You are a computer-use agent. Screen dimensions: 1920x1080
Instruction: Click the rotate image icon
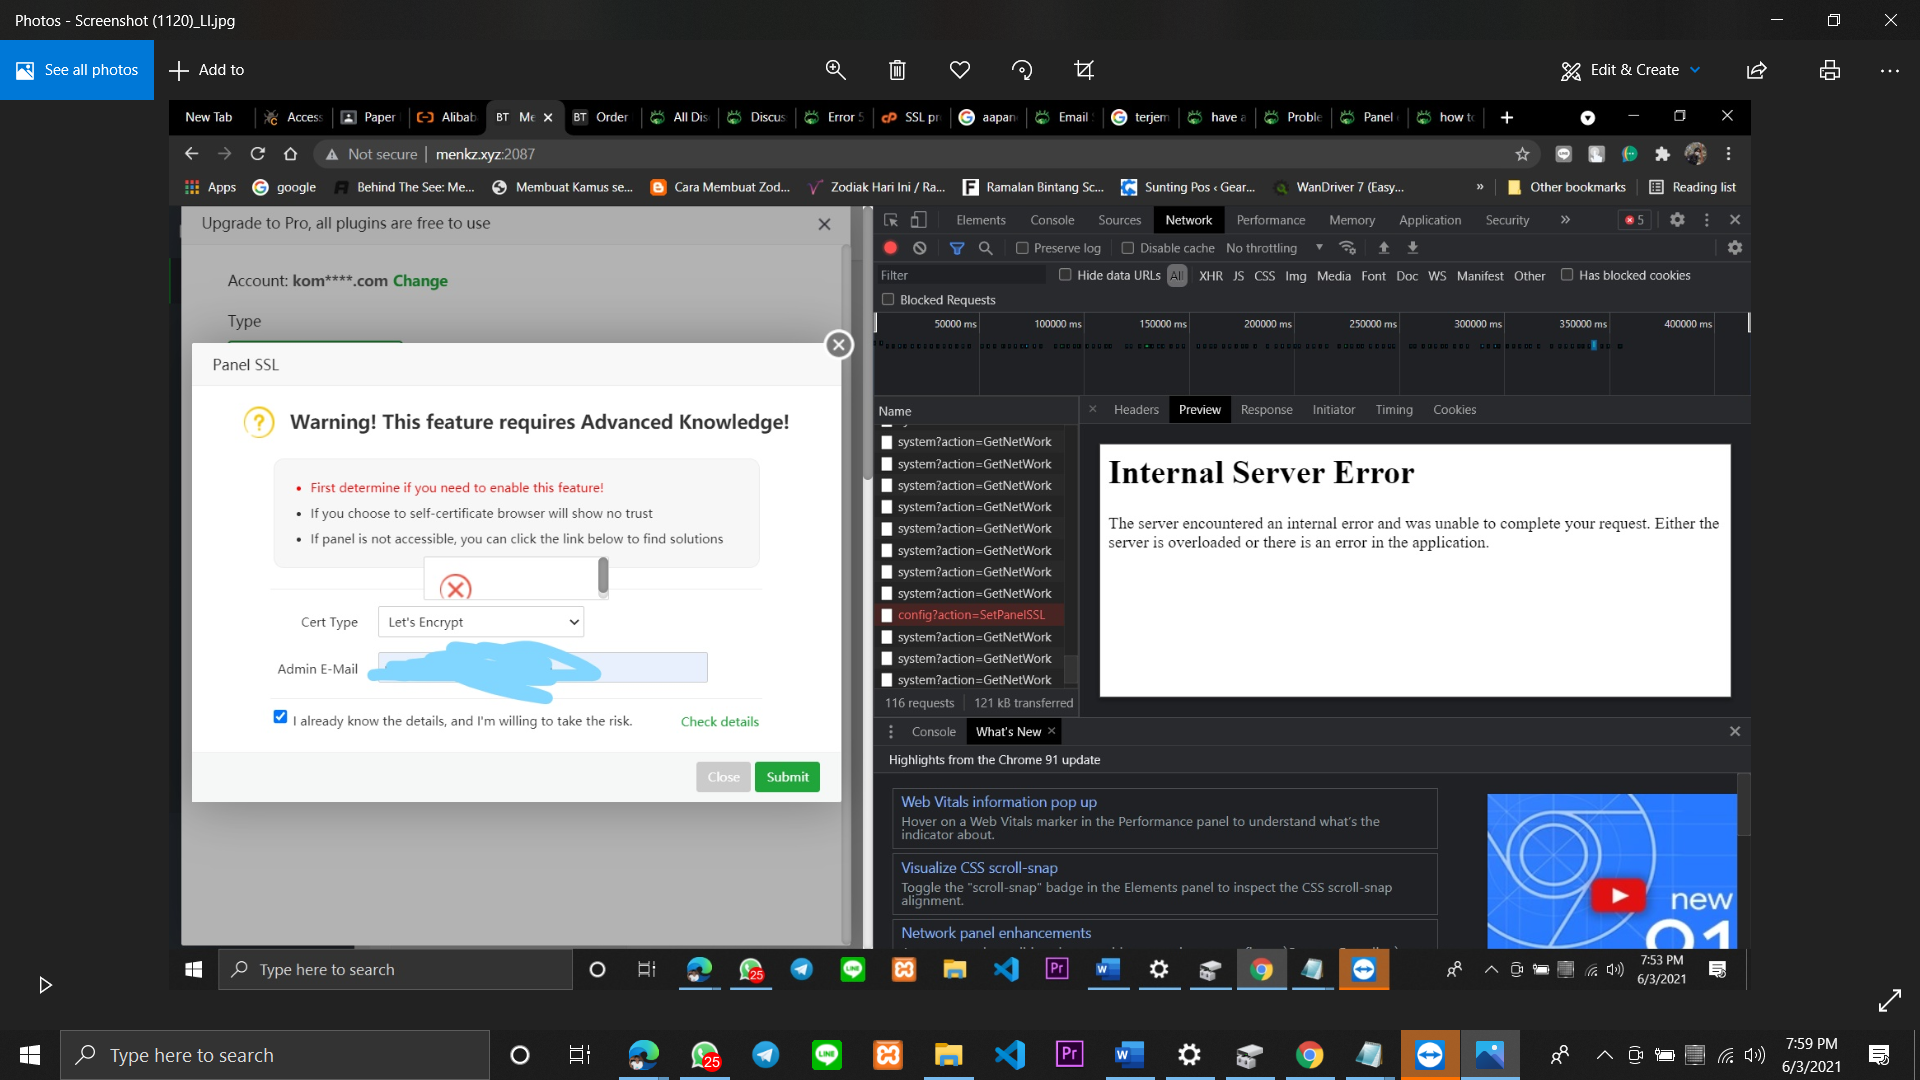pos(1021,70)
